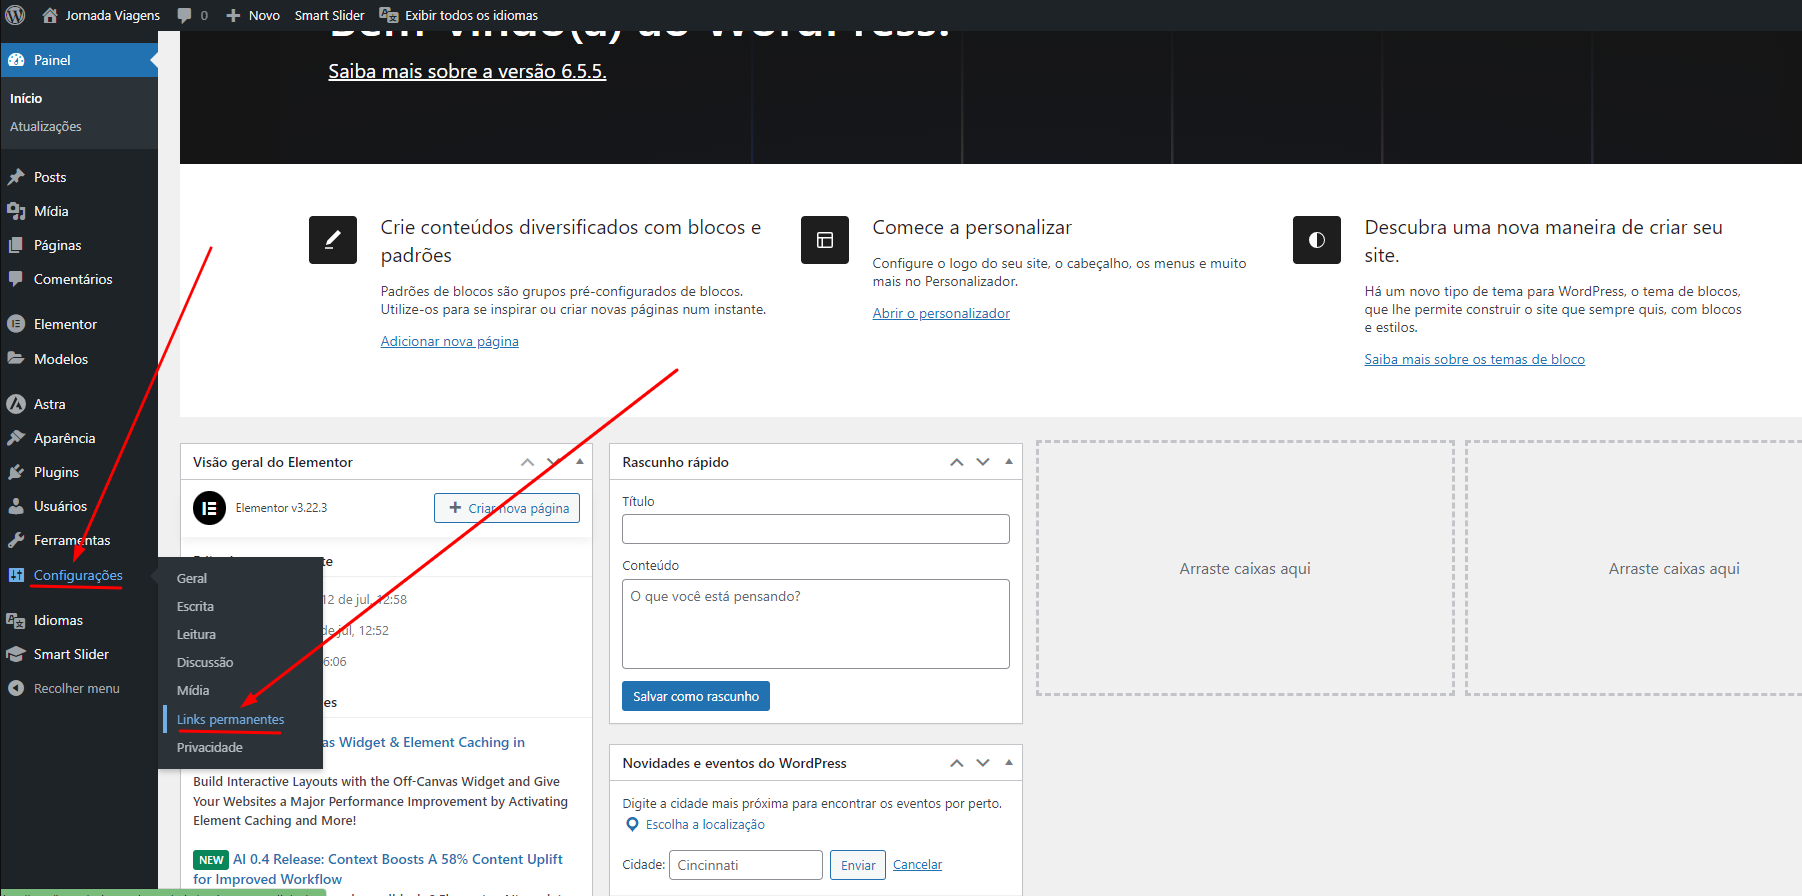The image size is (1802, 896).
Task: Click Abrir o personalizador link
Action: click(941, 313)
